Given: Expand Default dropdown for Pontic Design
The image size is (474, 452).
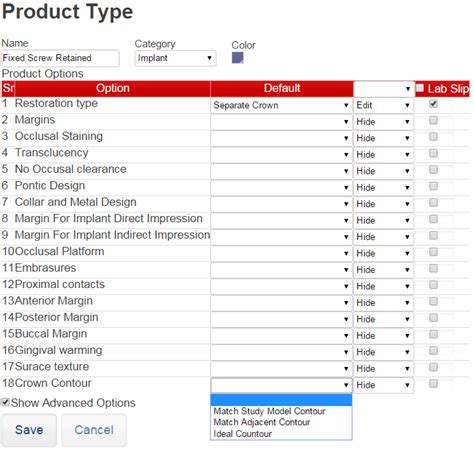Looking at the screenshot, I should click(281, 188).
